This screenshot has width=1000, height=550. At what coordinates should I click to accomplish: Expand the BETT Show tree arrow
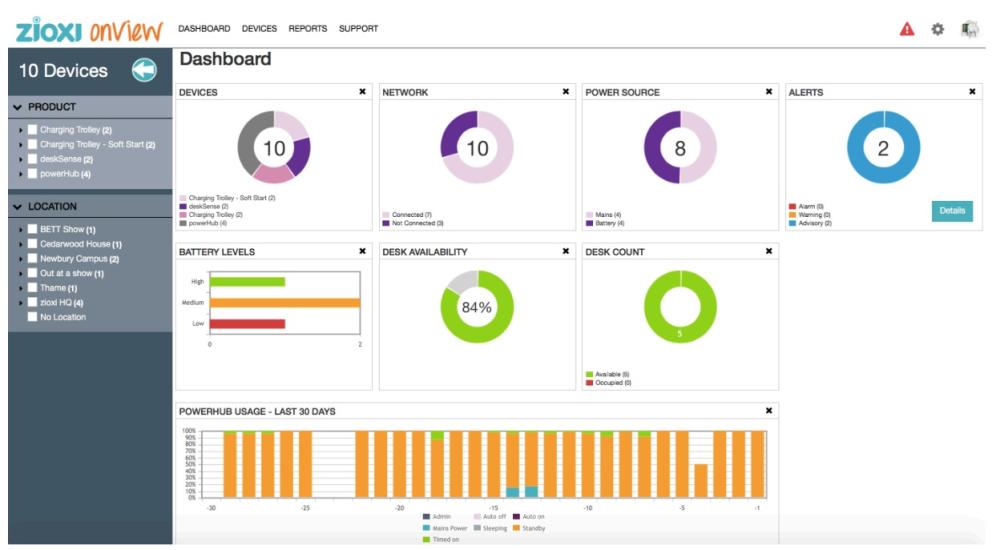21,230
